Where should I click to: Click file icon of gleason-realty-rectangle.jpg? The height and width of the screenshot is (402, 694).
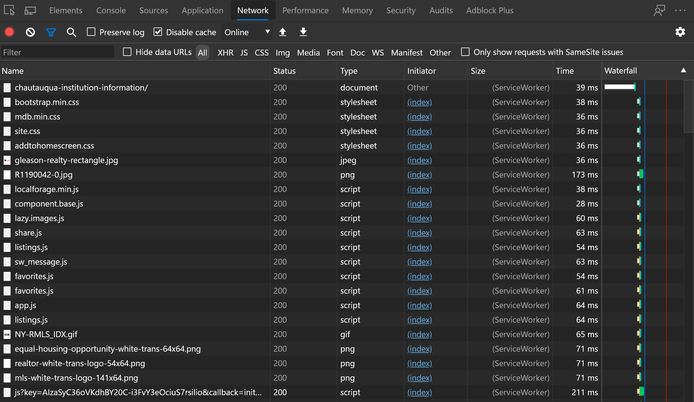(x=7, y=160)
